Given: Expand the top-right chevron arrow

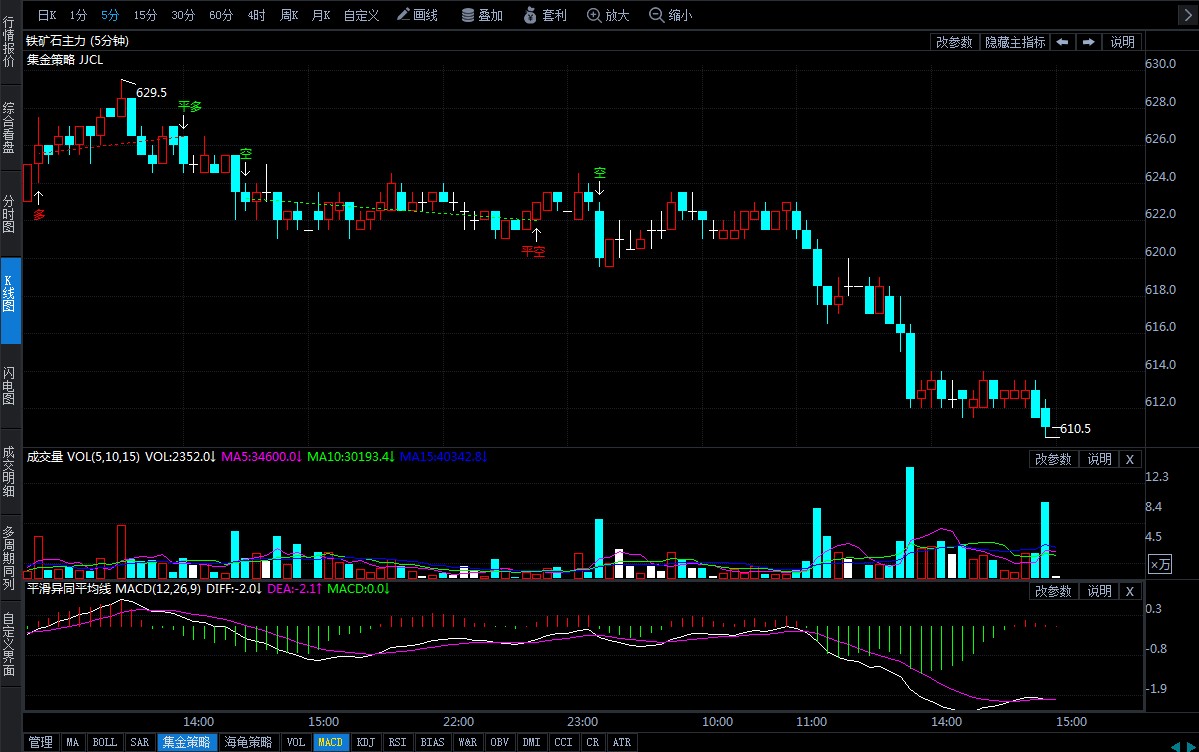Looking at the screenshot, I should (x=1188, y=15).
